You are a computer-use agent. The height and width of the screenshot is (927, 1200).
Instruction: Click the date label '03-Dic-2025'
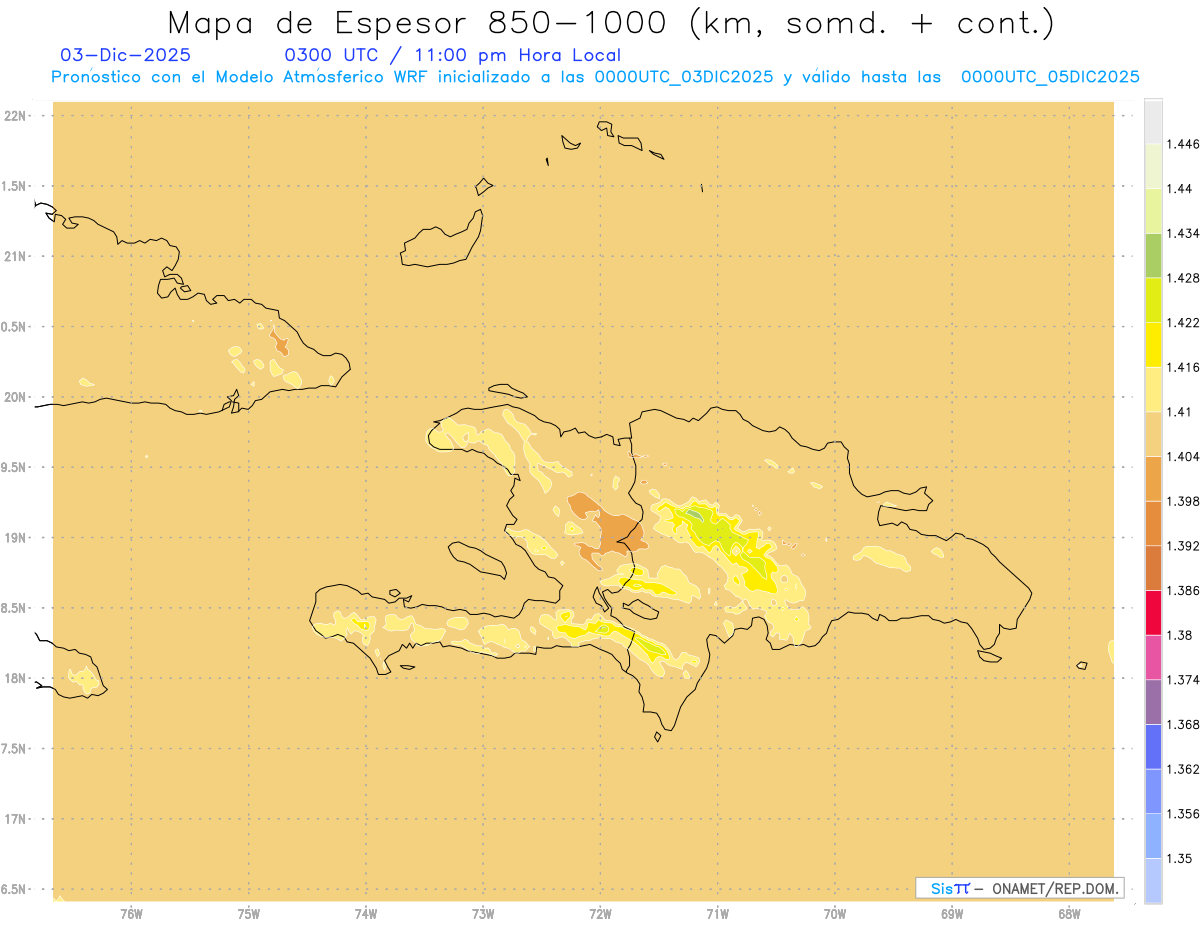coord(125,55)
